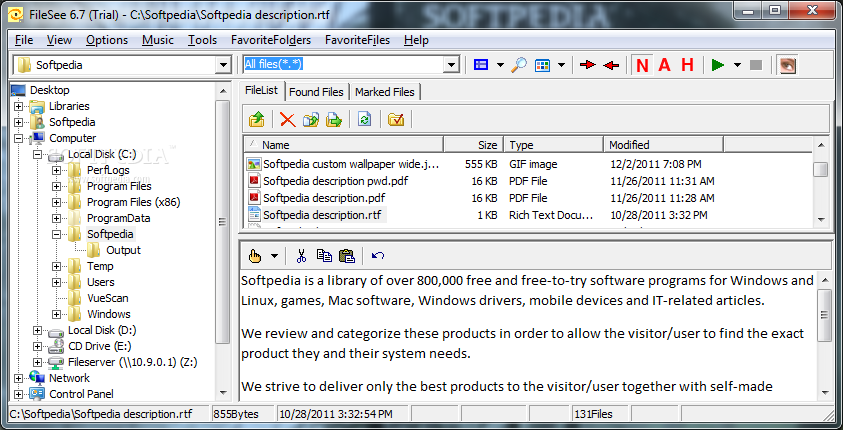Open the Help menu
The width and height of the screenshot is (843, 430).
click(416, 40)
